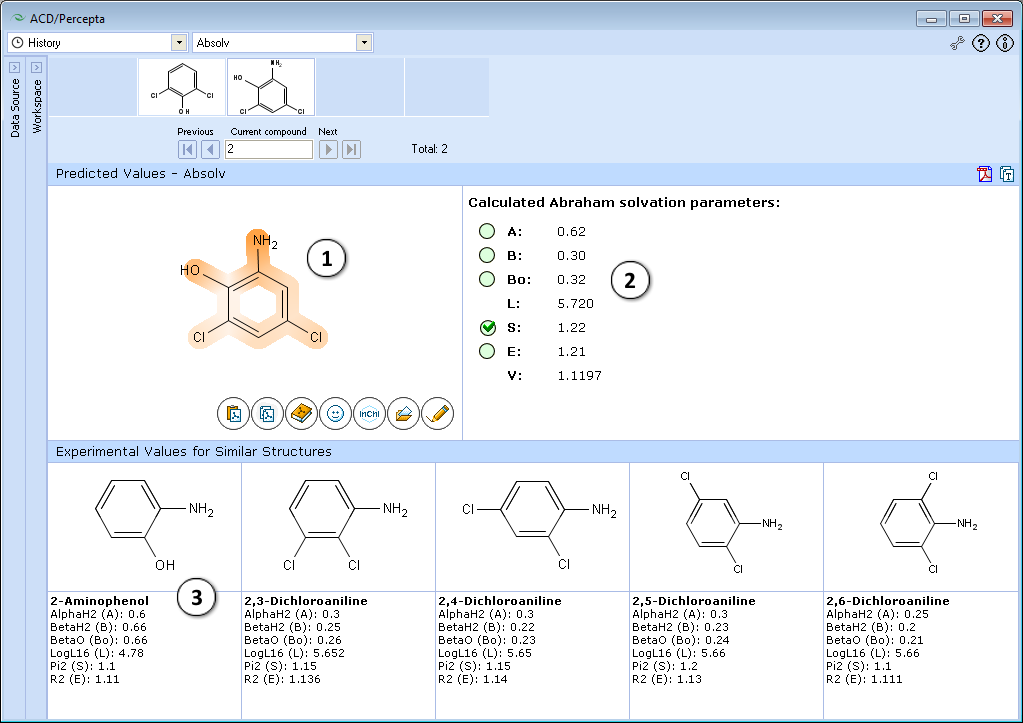The width and height of the screenshot is (1023, 723).
Task: Select the E parameter radio button
Action: [x=487, y=351]
